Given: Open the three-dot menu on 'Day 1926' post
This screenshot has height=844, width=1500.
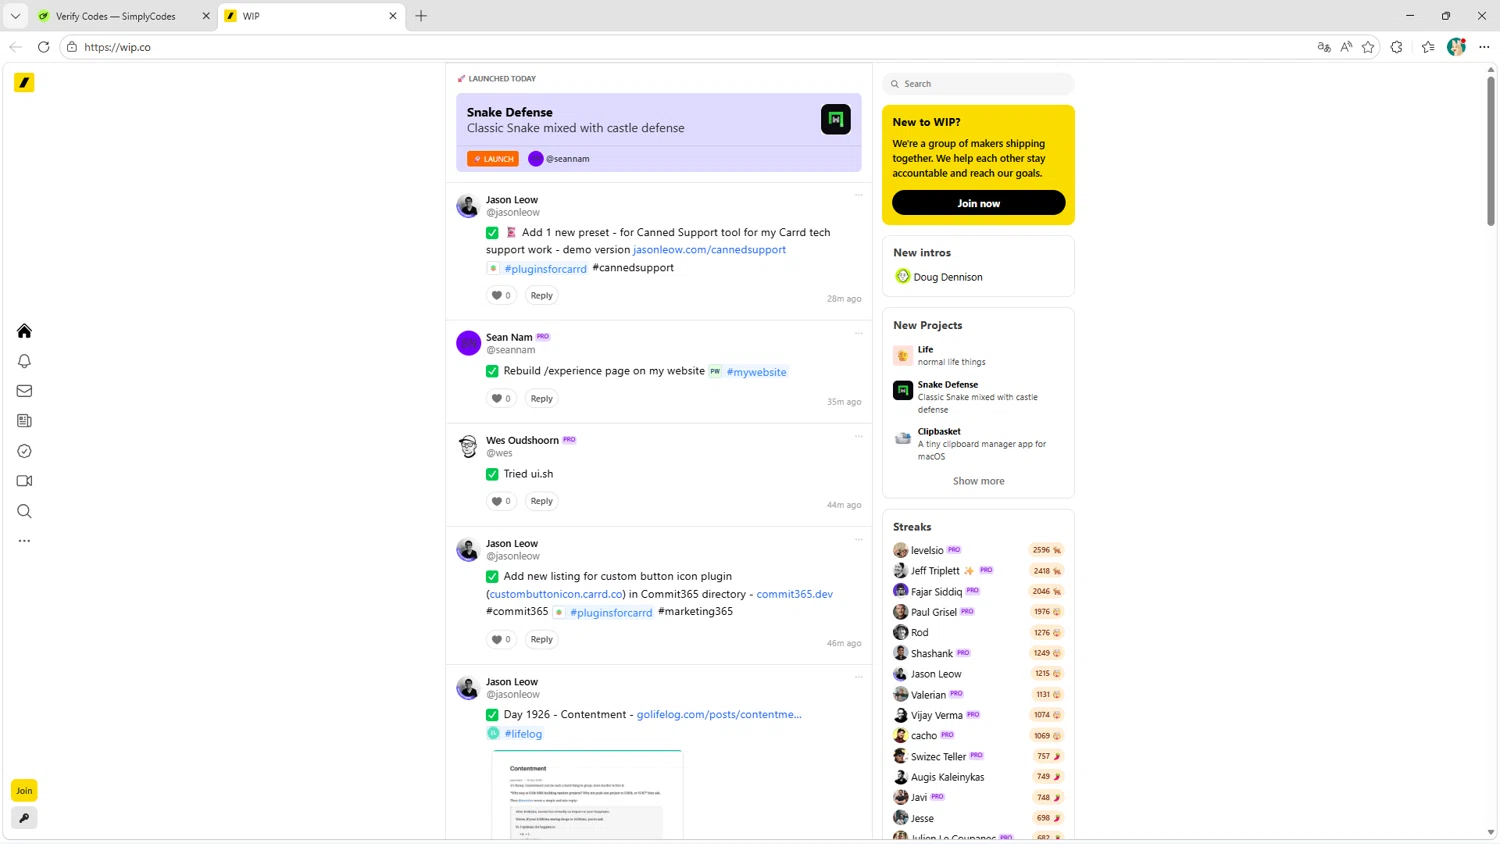Looking at the screenshot, I should tap(858, 677).
